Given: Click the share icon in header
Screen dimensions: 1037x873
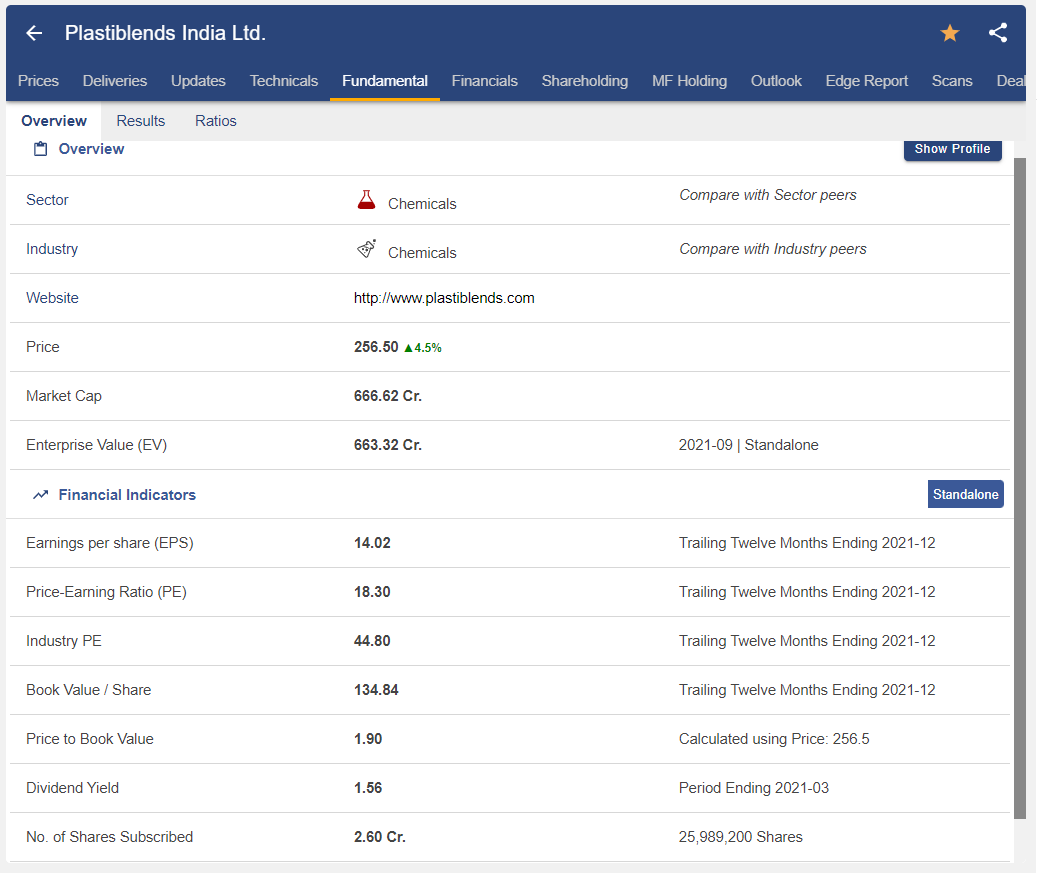Looking at the screenshot, I should 998,33.
